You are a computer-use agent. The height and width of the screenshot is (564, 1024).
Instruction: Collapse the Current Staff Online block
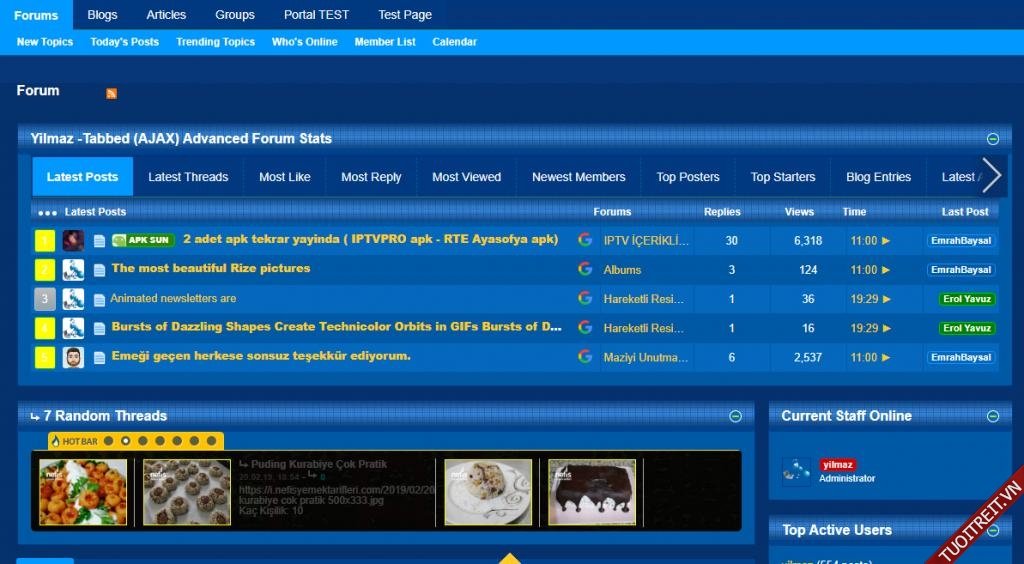[992, 416]
